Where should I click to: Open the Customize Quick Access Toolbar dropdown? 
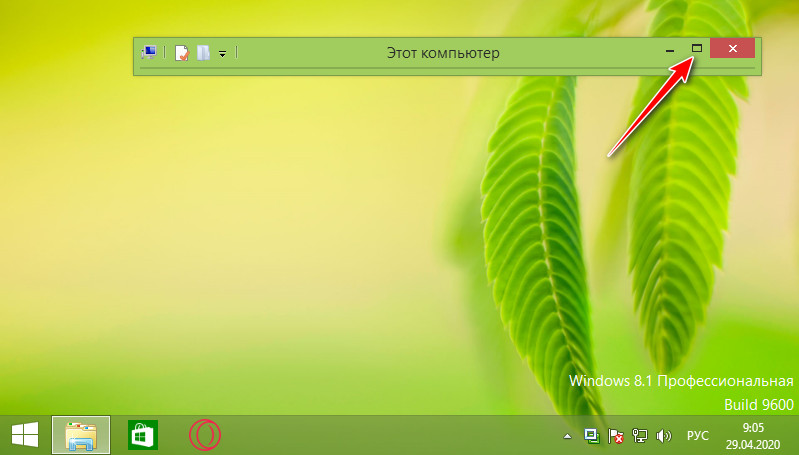(223, 53)
